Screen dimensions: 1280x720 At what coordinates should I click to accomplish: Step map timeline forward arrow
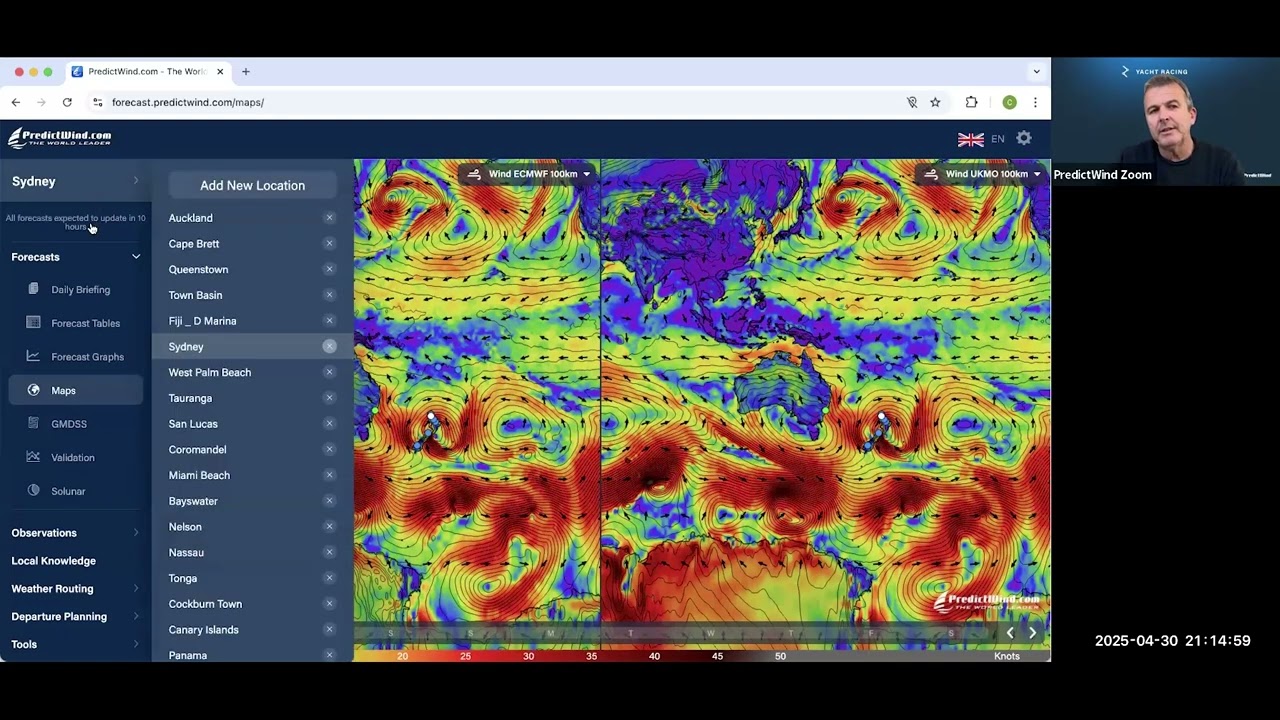tap(1033, 632)
